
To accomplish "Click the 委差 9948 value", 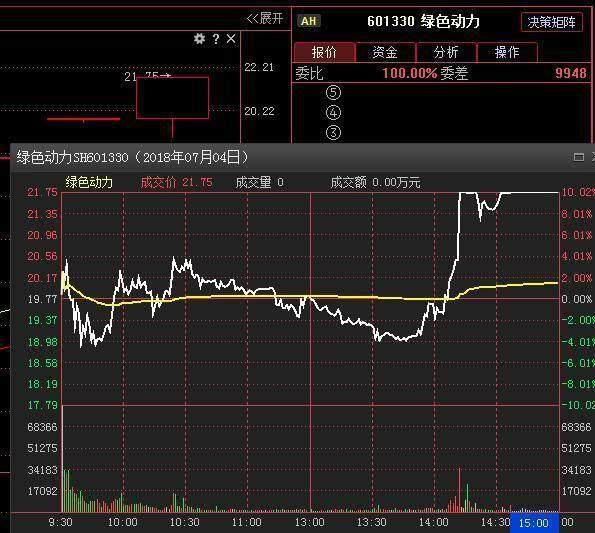I will (571, 73).
